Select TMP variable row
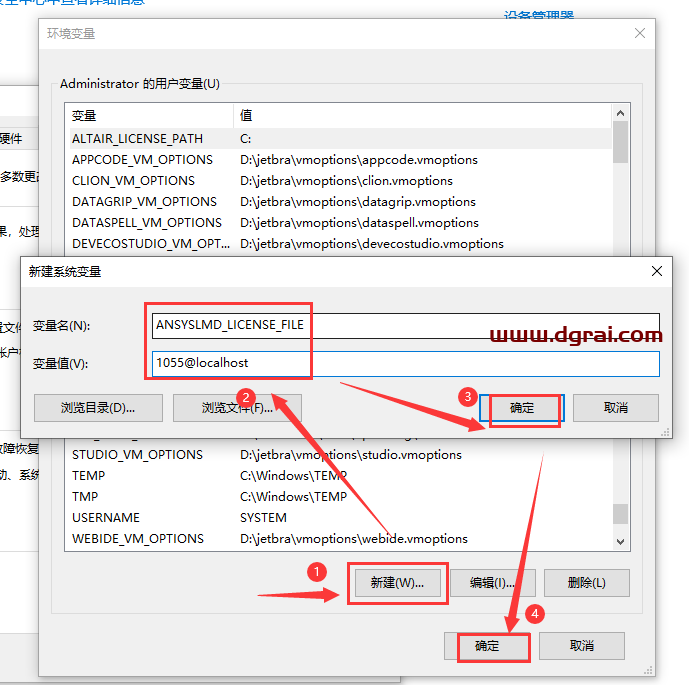Image resolution: width=689 pixels, height=685 pixels. 340,497
